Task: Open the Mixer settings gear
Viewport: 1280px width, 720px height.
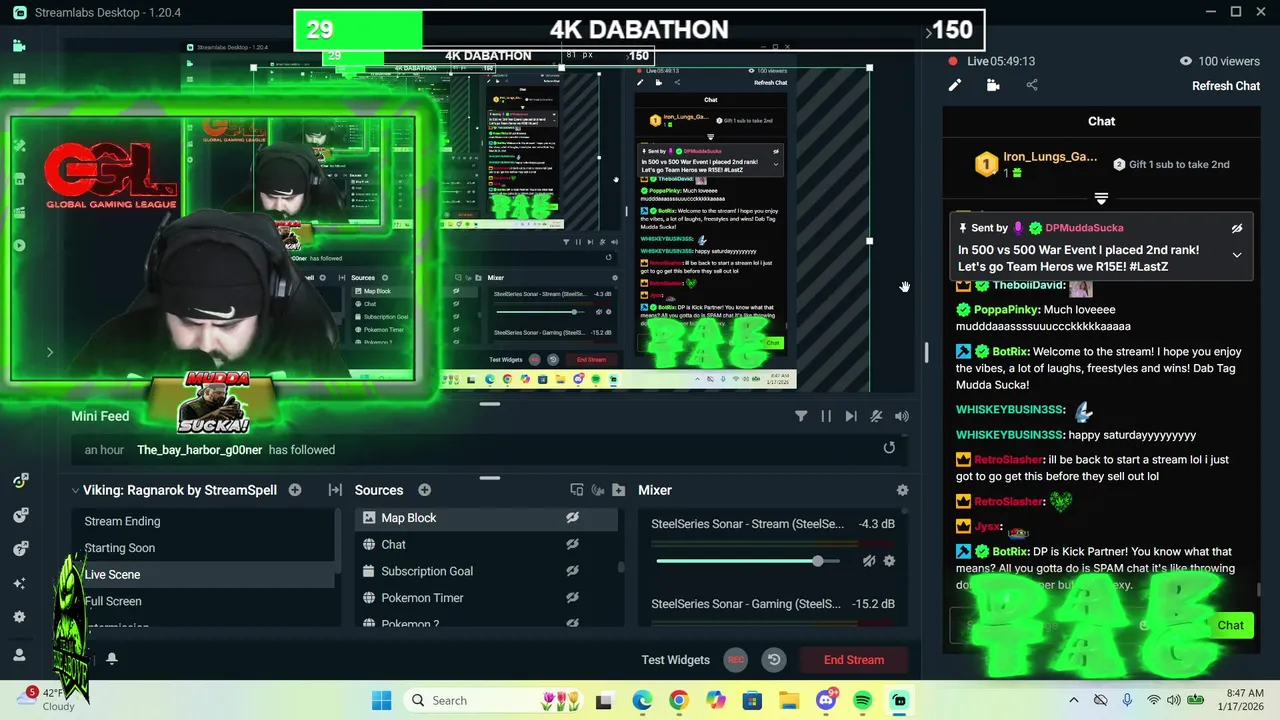Action: click(902, 490)
